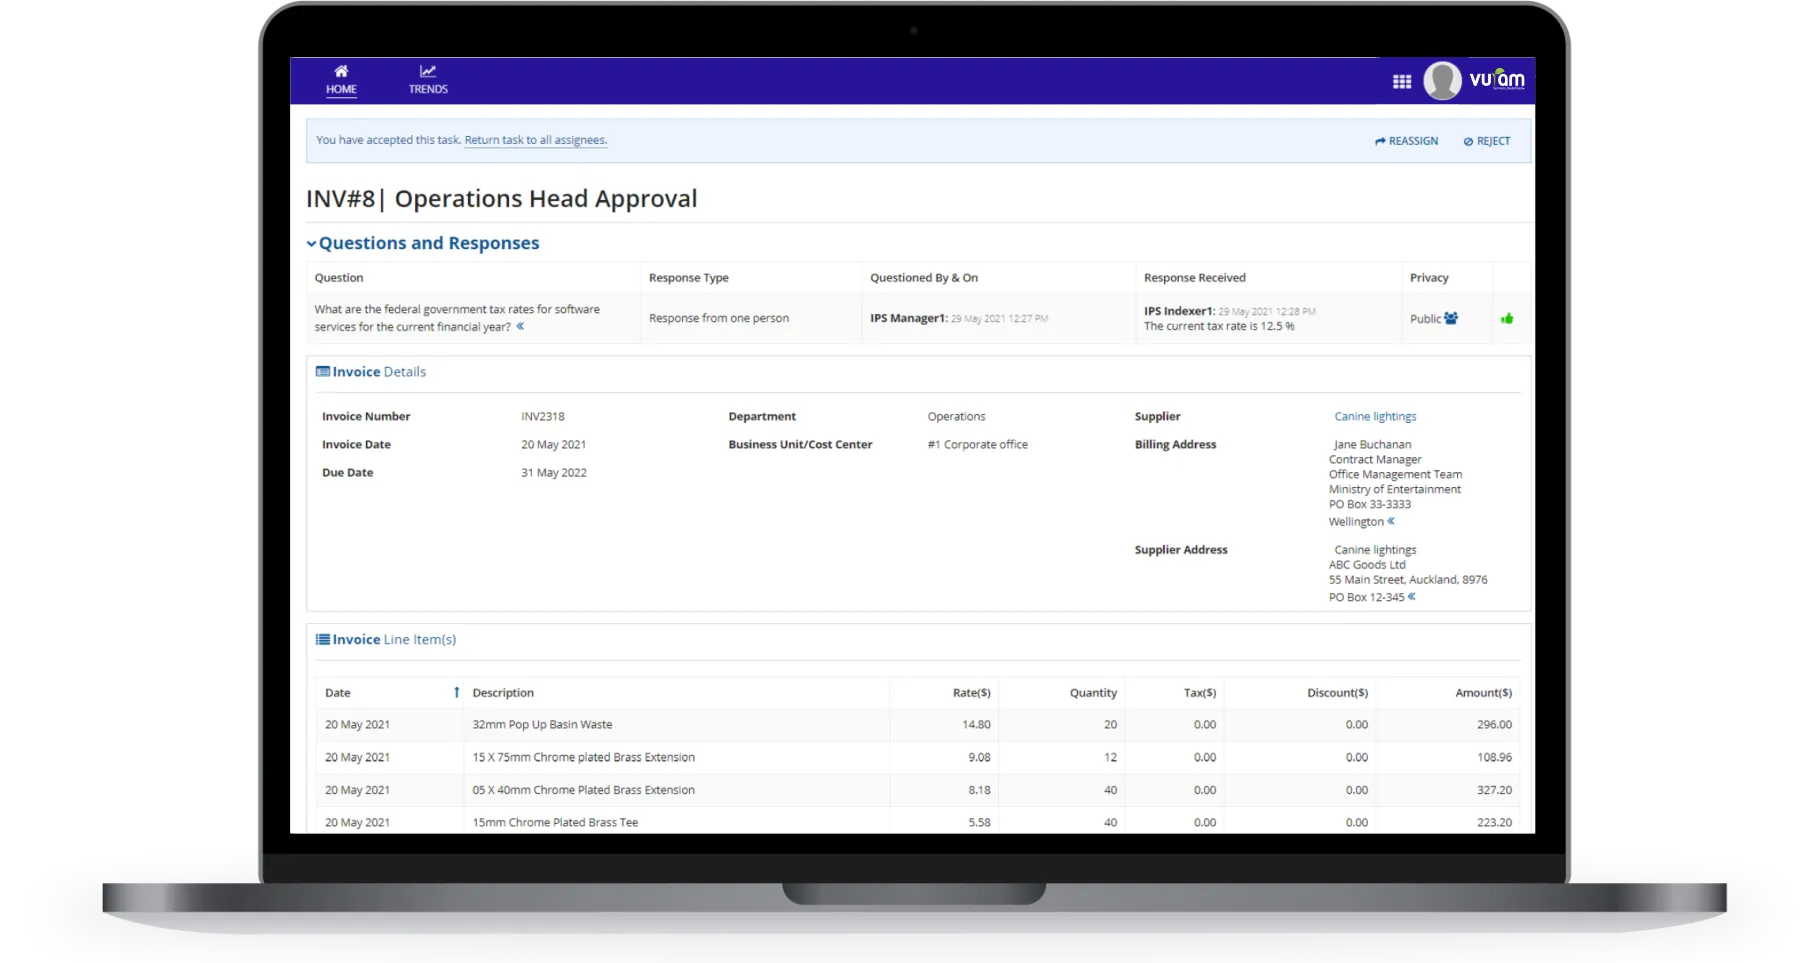Click the Public privacy group icon
This screenshot has width=1818, height=963.
[x=1451, y=318]
